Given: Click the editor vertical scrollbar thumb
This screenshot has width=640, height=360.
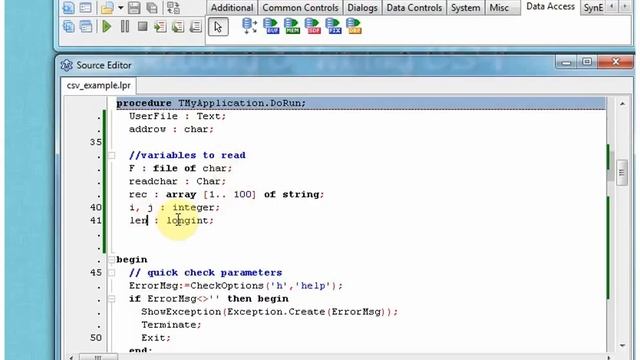Looking at the screenshot, I should 622,173.
